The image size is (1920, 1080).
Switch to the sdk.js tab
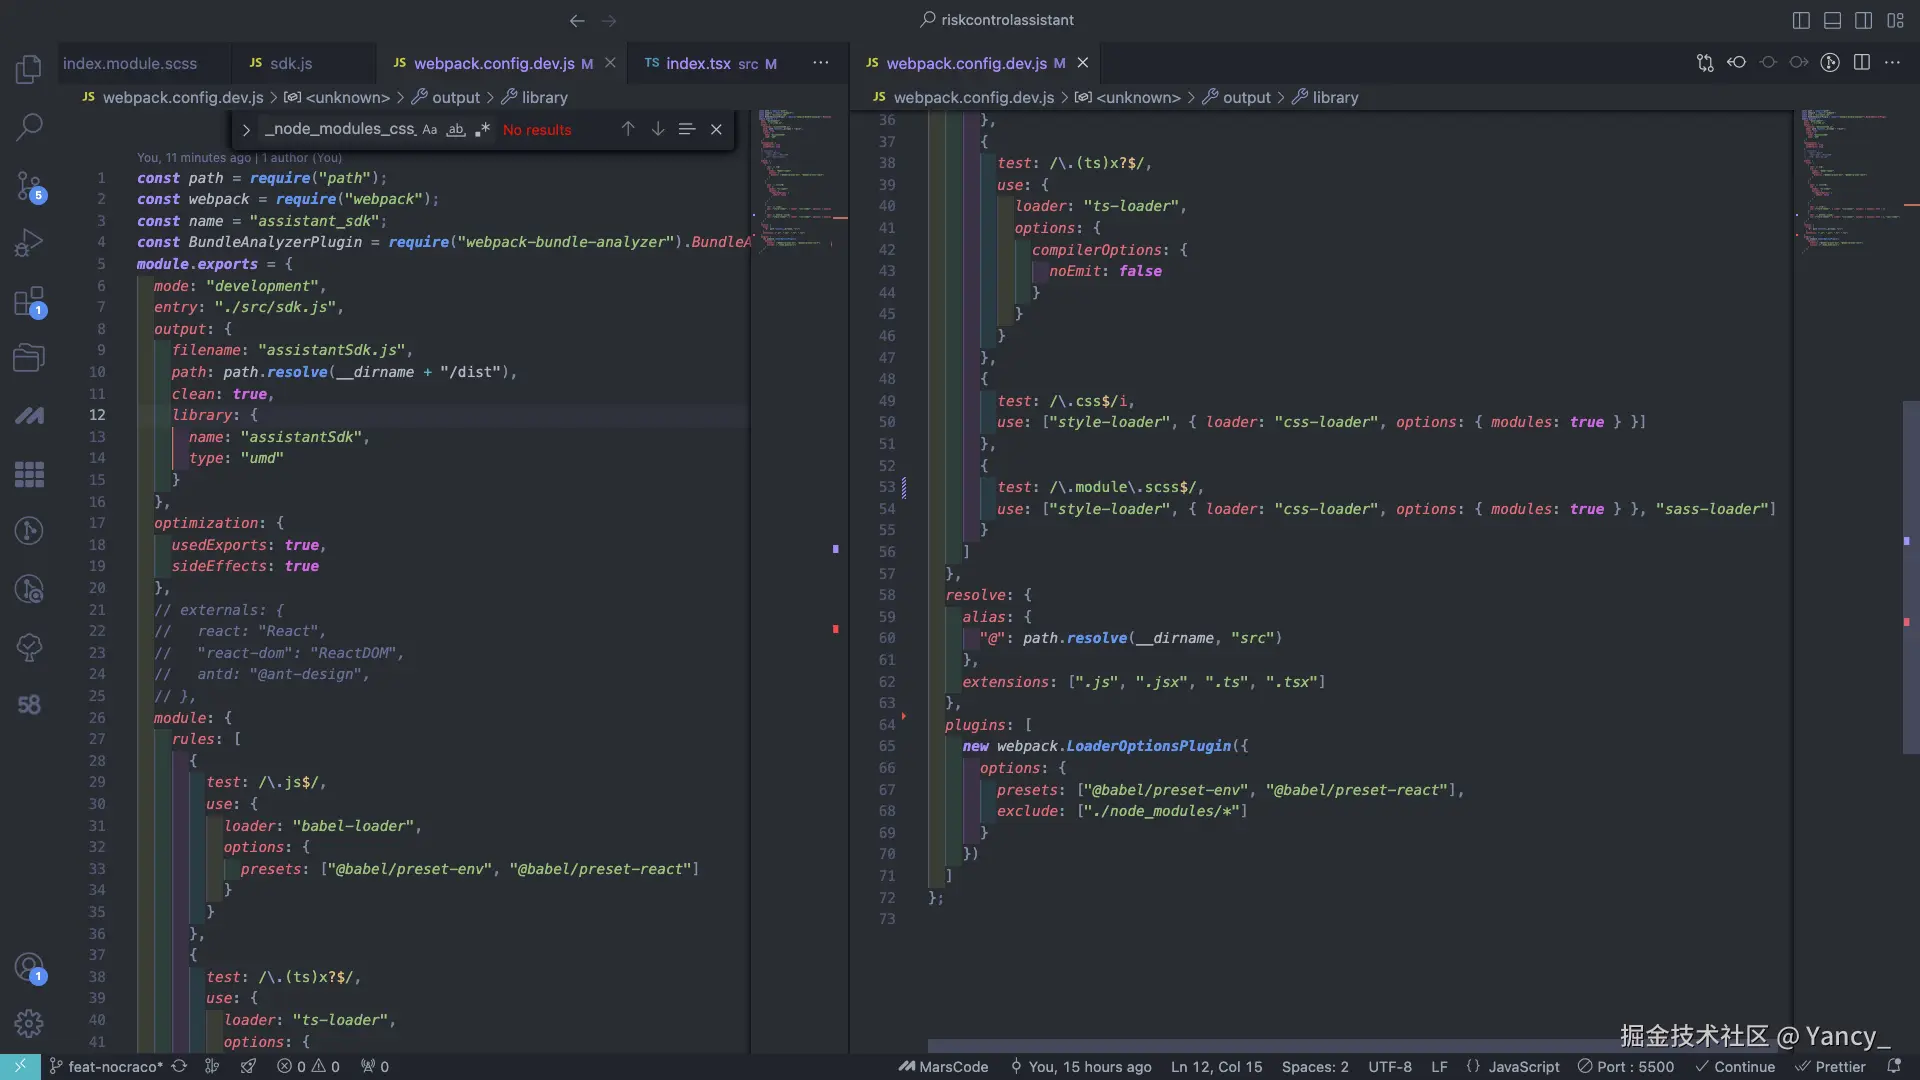tap(290, 63)
